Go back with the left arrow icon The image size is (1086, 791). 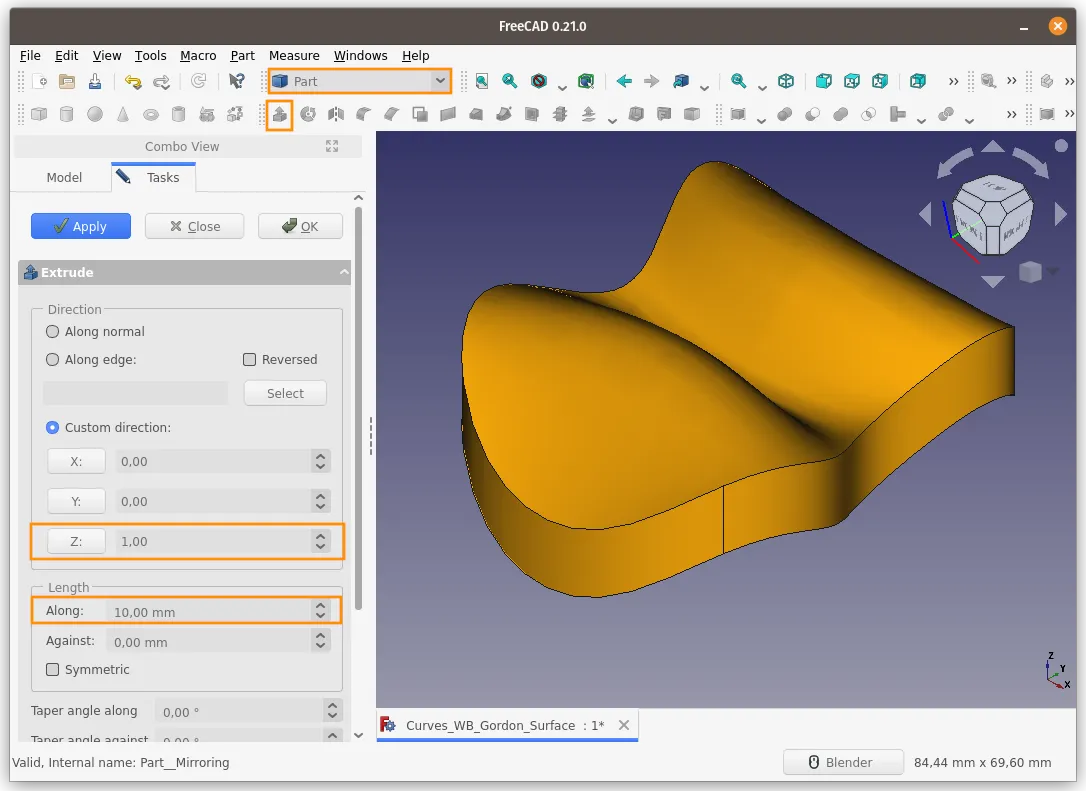pyautogui.click(x=624, y=81)
